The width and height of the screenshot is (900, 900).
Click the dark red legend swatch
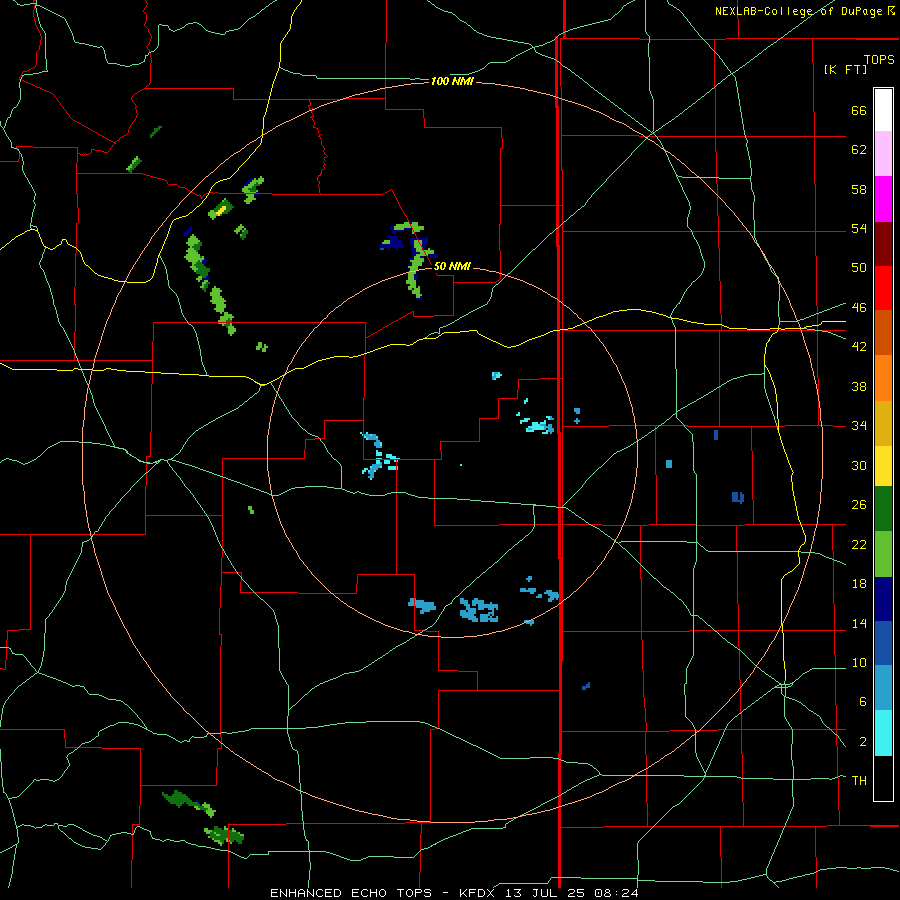click(x=883, y=244)
